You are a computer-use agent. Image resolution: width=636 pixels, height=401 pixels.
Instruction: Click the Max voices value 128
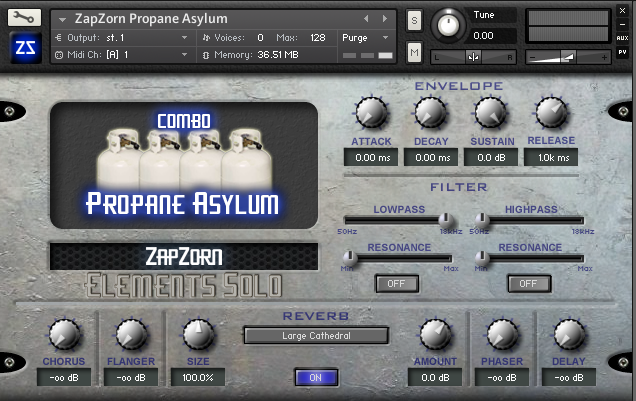pos(318,38)
